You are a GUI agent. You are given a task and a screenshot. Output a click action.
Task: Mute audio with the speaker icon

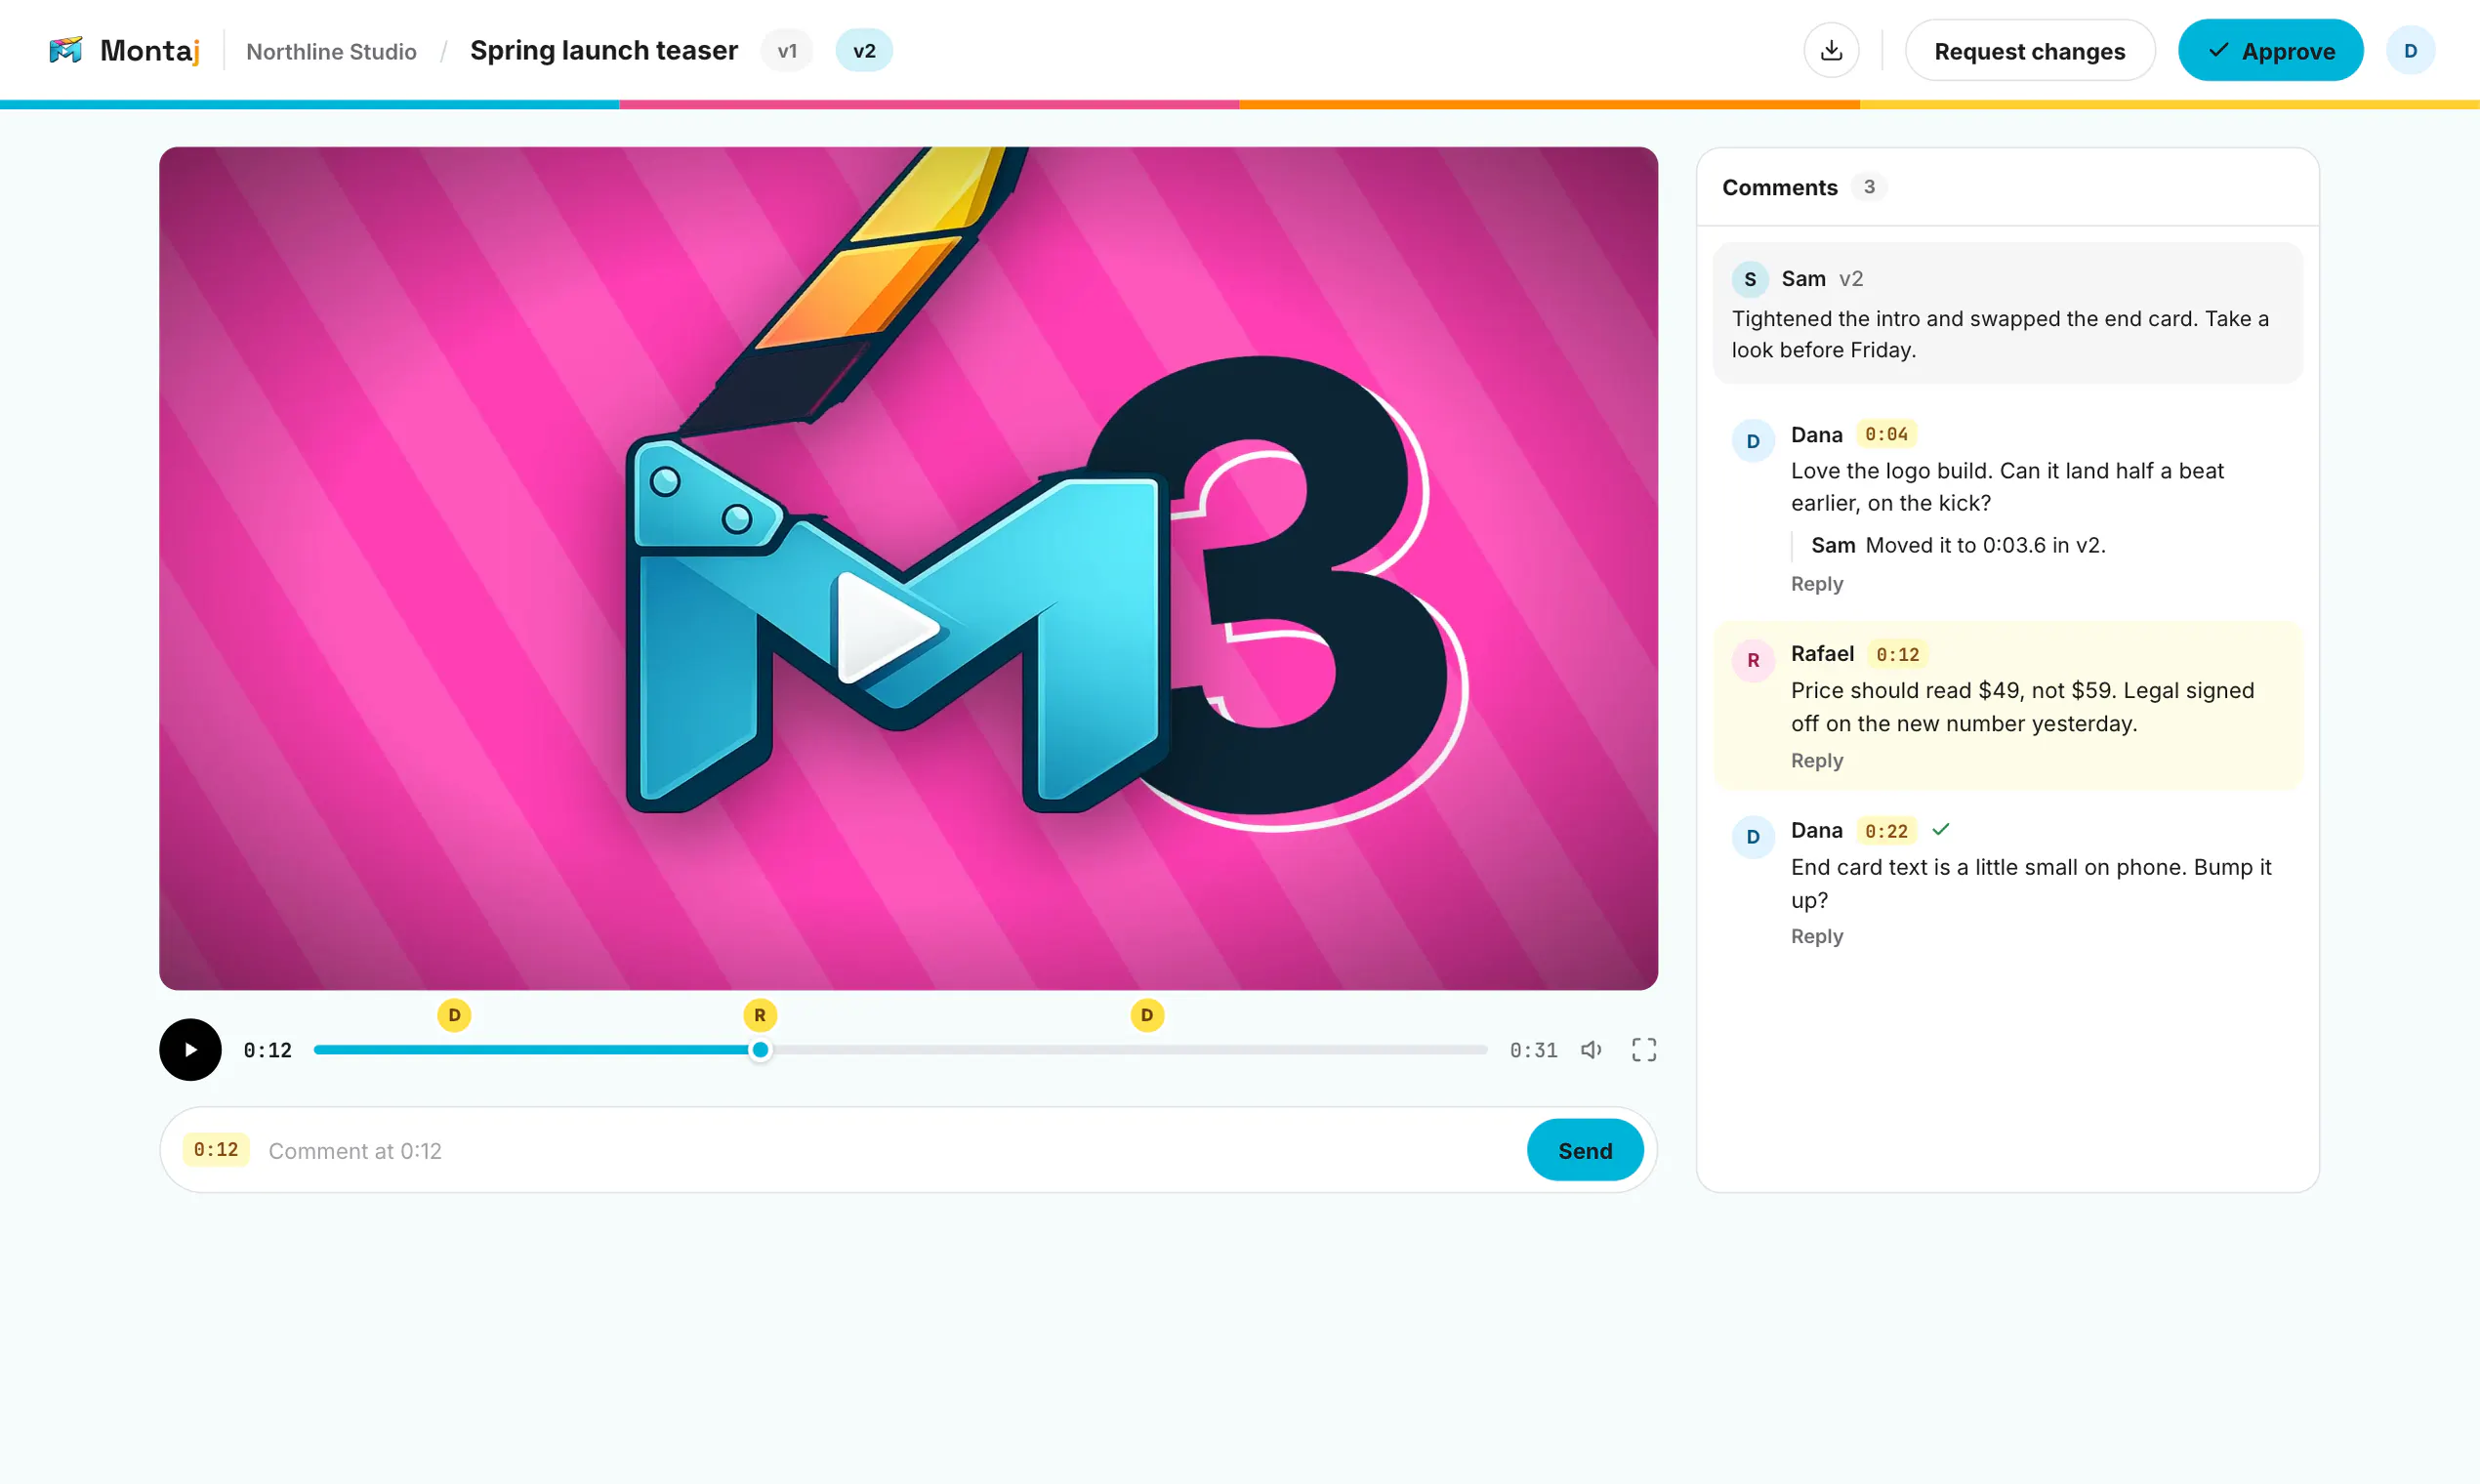tap(1591, 1049)
